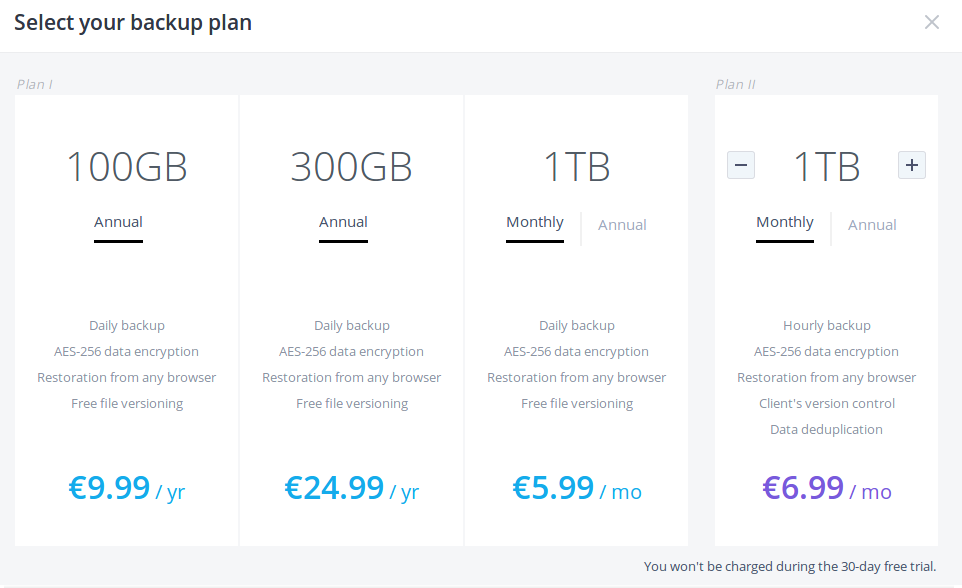Select the 300GB plan heading
Viewport: 962px width, 588px height.
[351, 167]
